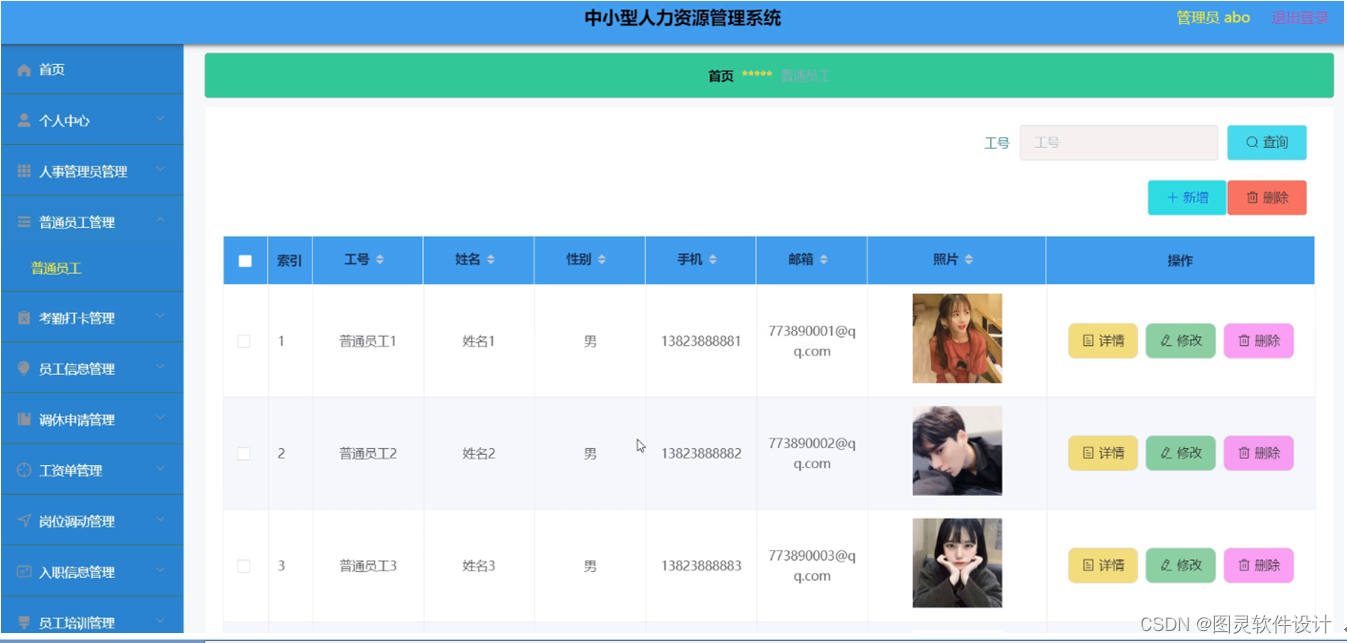Click the icon beside 工资单管理
Screen dimensions: 1347x643
pyautogui.click(x=25, y=470)
